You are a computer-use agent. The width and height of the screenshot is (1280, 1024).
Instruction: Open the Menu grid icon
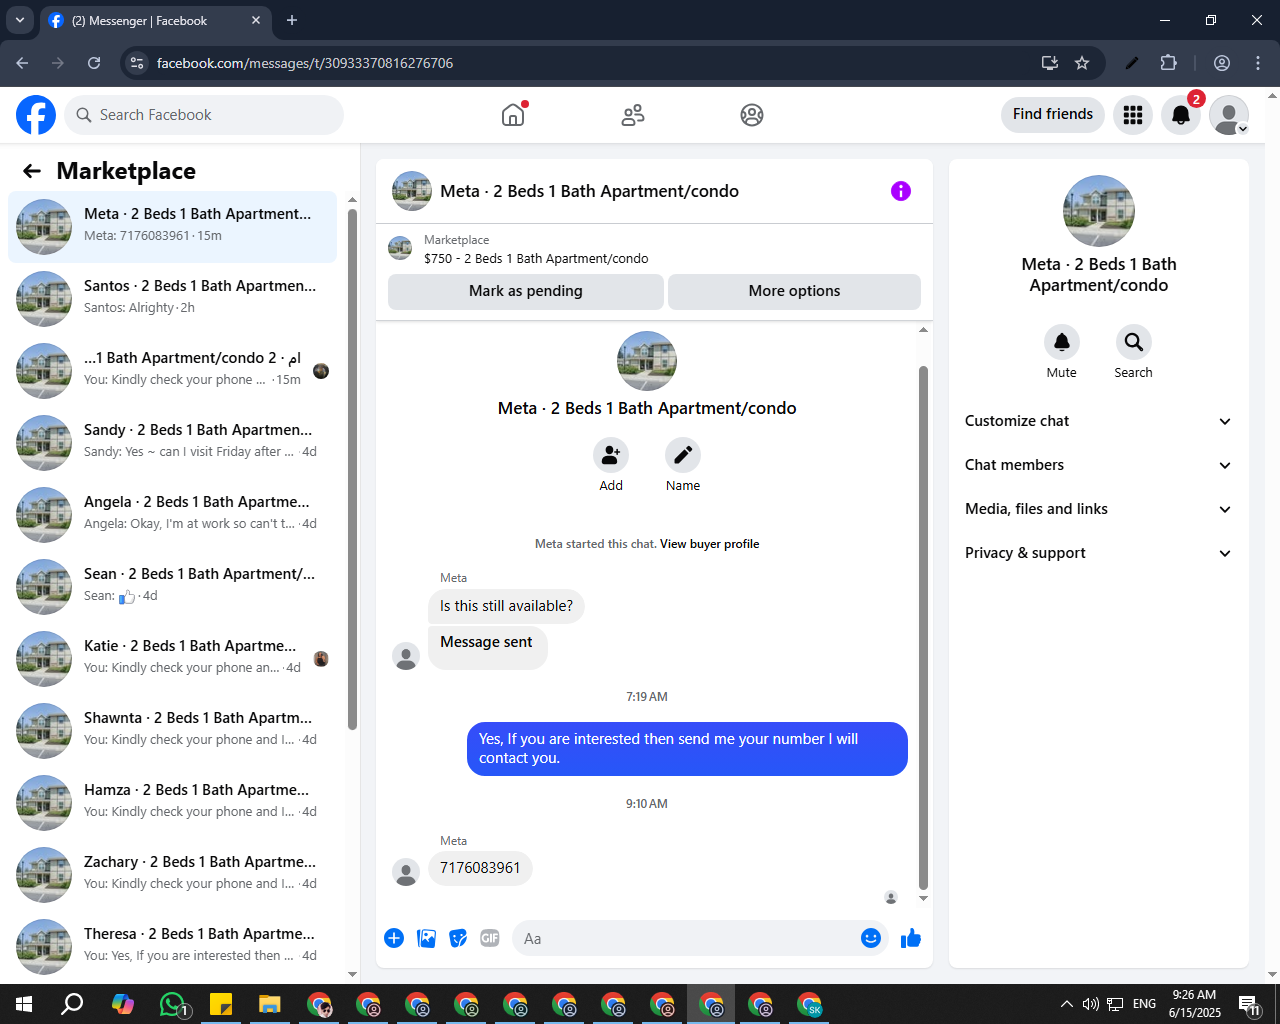click(1133, 115)
